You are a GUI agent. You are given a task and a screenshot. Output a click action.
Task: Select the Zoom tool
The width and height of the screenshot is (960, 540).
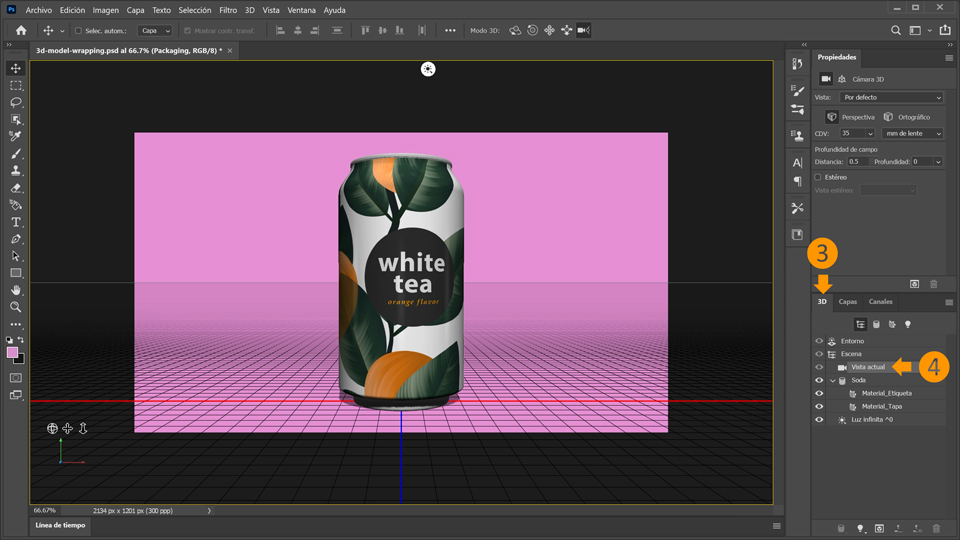[x=16, y=307]
